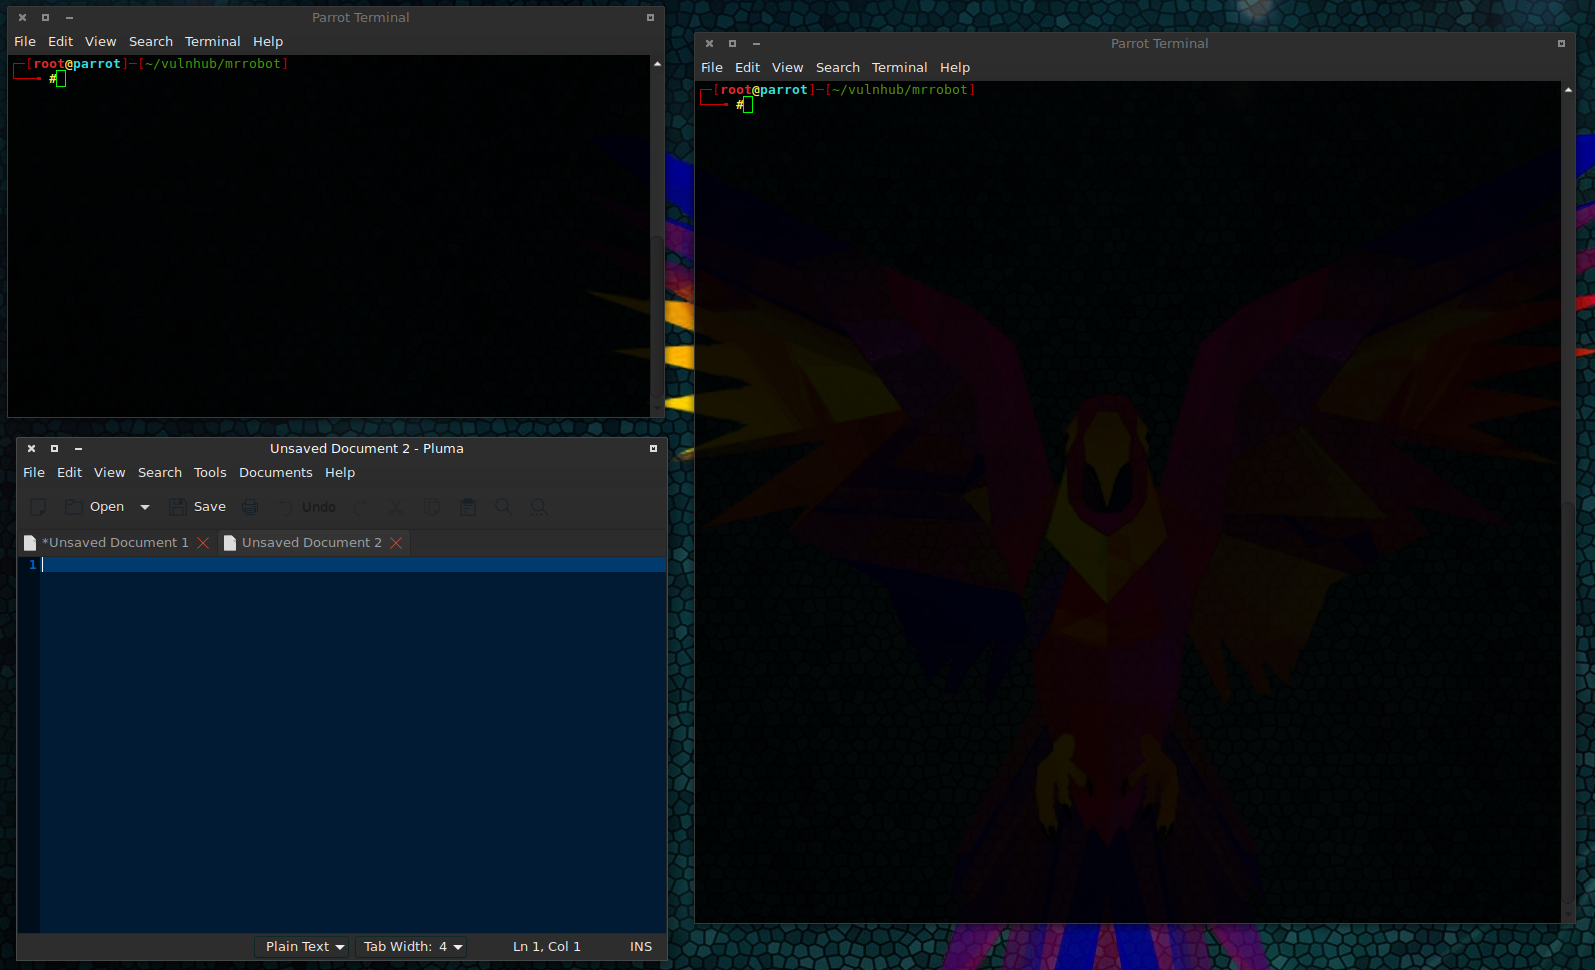Open the Tab Width dropdown
Image resolution: width=1595 pixels, height=970 pixels.
coord(412,946)
